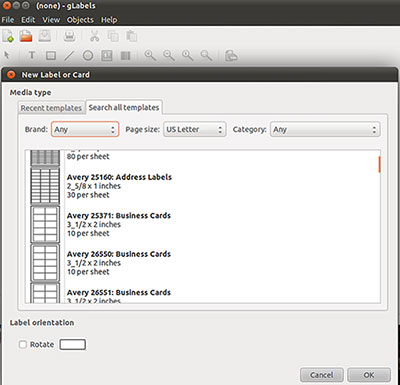Toggle the Rotate checkbox
The height and width of the screenshot is (385, 400).
[x=23, y=344]
